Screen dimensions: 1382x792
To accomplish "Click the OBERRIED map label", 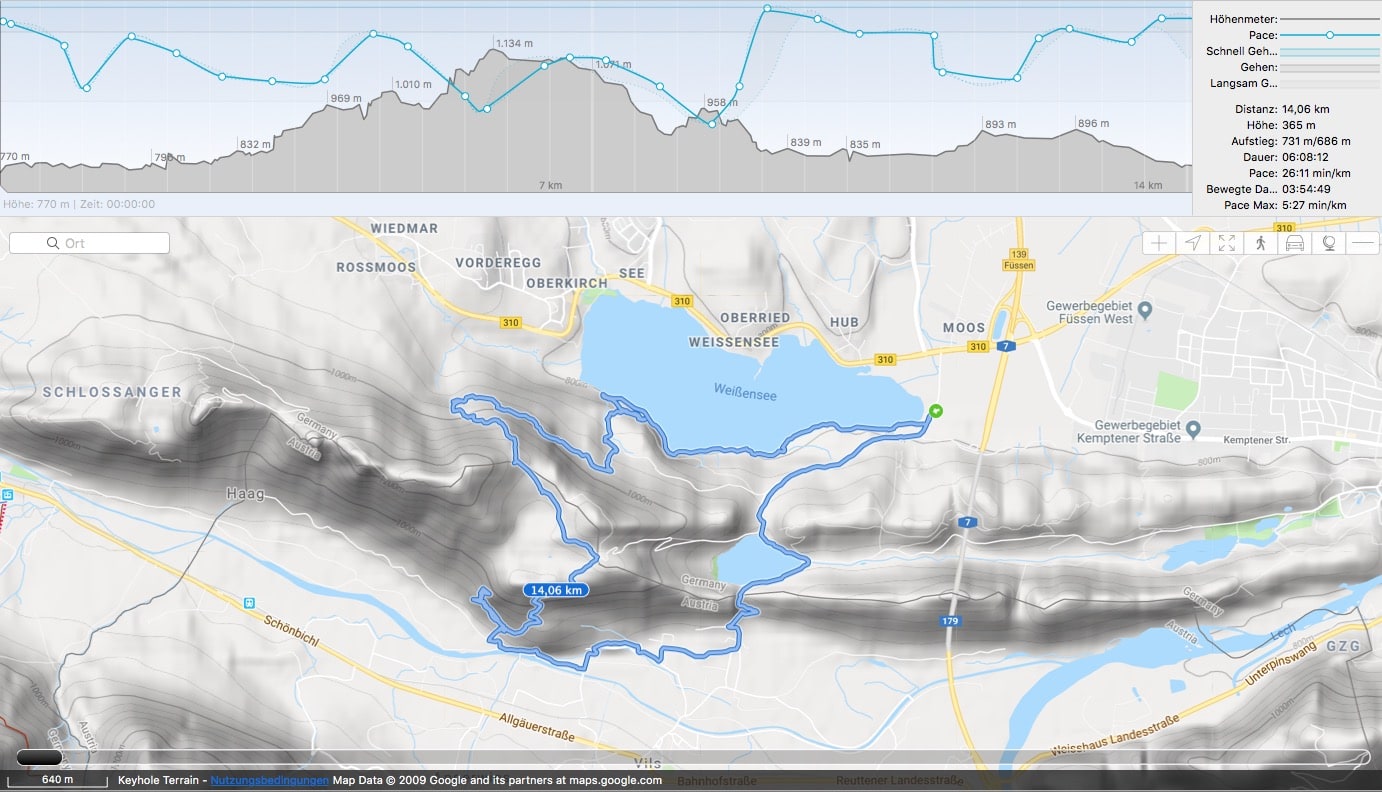I will (755, 317).
